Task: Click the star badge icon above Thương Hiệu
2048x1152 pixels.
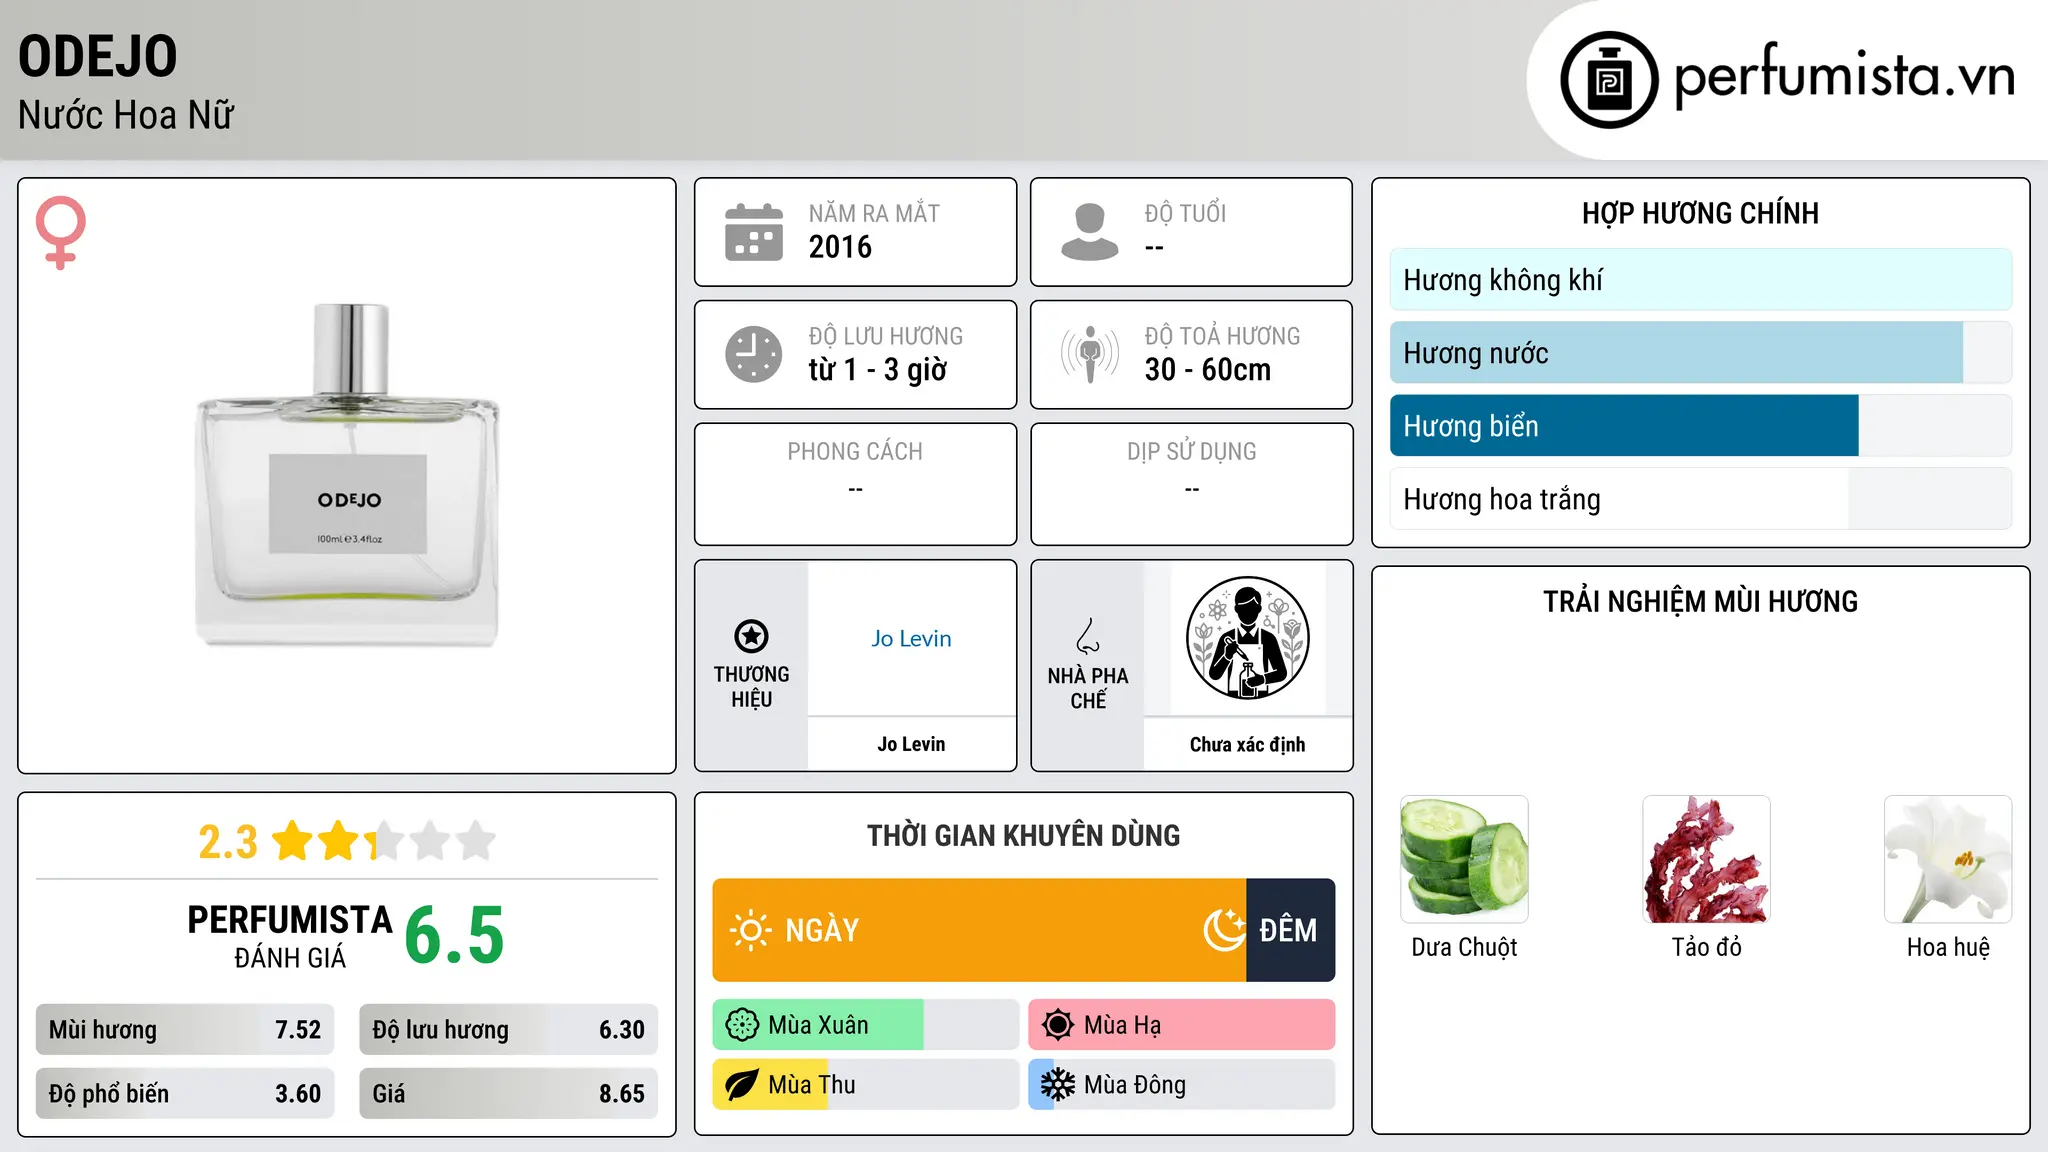Action: [x=751, y=636]
